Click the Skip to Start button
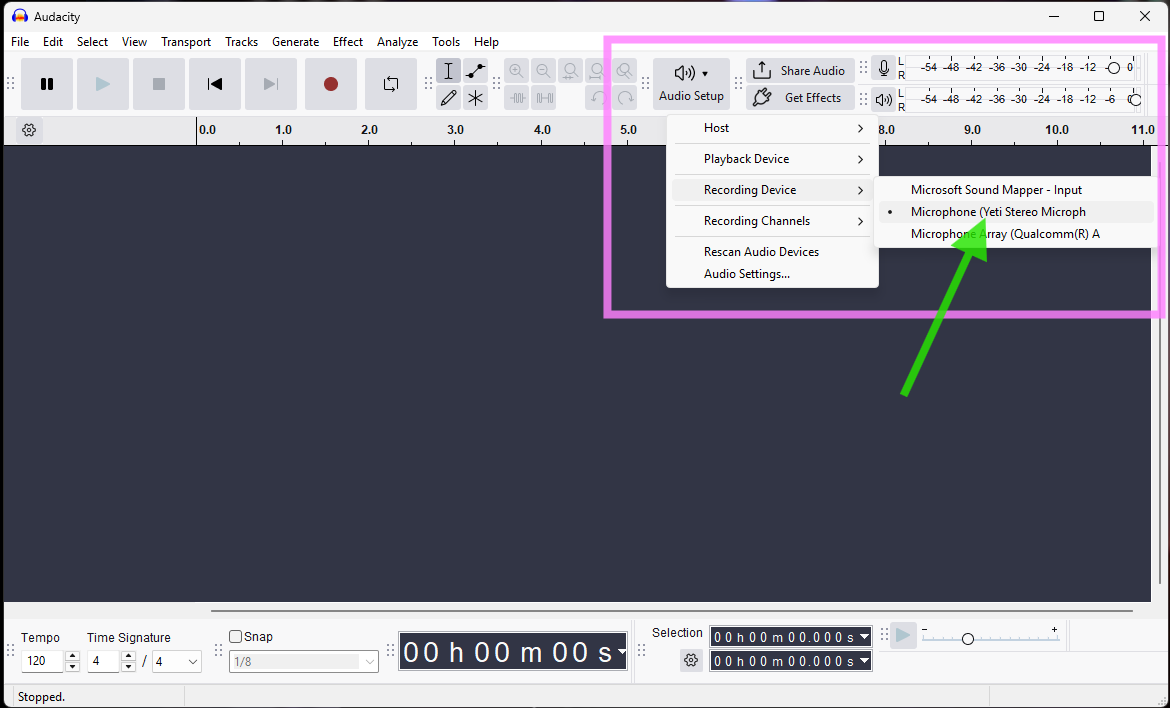Viewport: 1170px width, 708px height. click(215, 84)
